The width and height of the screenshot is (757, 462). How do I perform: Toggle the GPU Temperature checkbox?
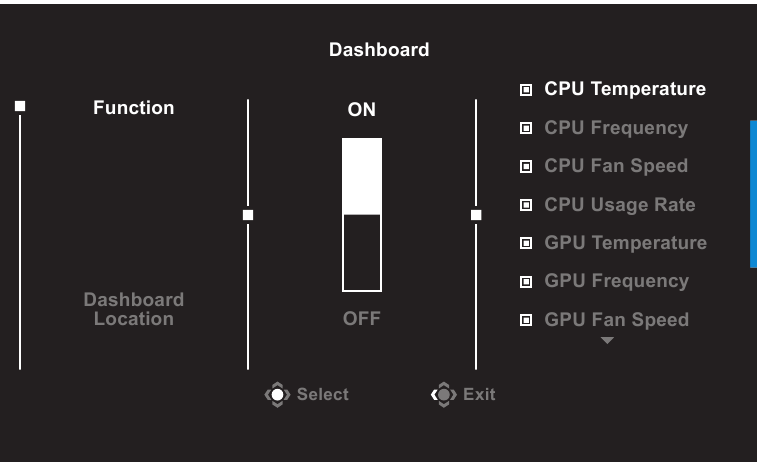526,243
